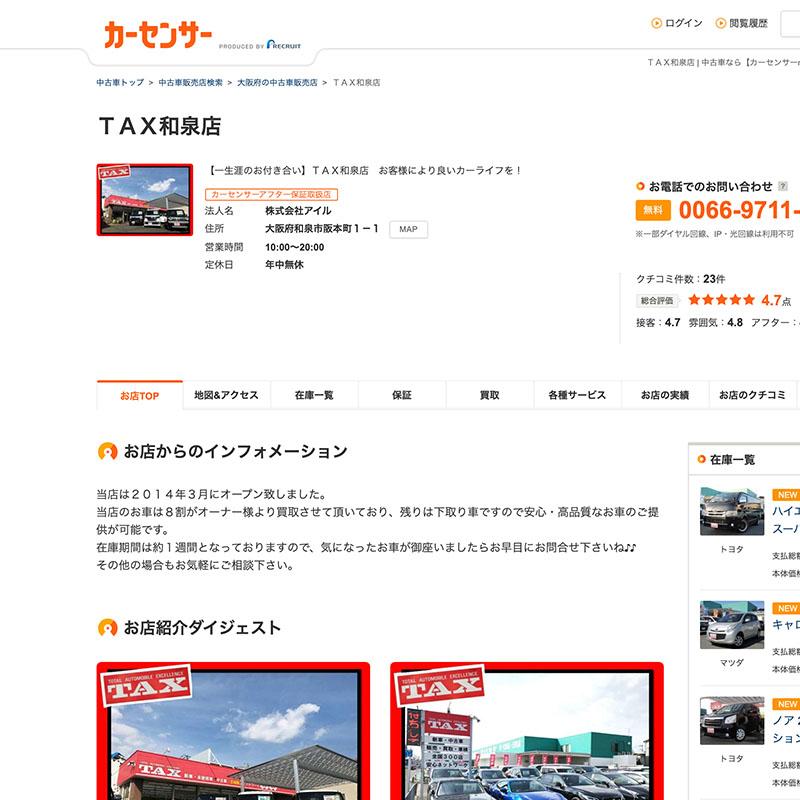Click the 年中無休 holiday text
The width and height of the screenshot is (800, 800).
(x=284, y=265)
